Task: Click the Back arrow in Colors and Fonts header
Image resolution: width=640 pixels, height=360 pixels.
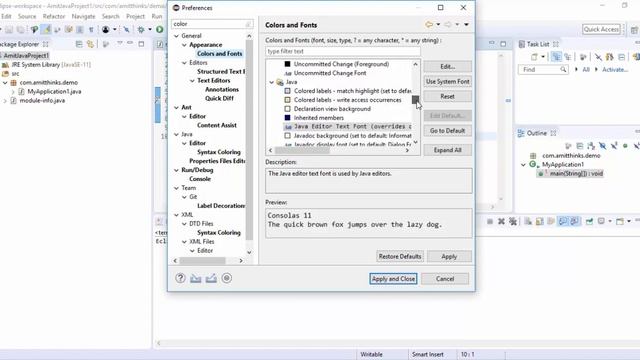Action: (x=429, y=25)
